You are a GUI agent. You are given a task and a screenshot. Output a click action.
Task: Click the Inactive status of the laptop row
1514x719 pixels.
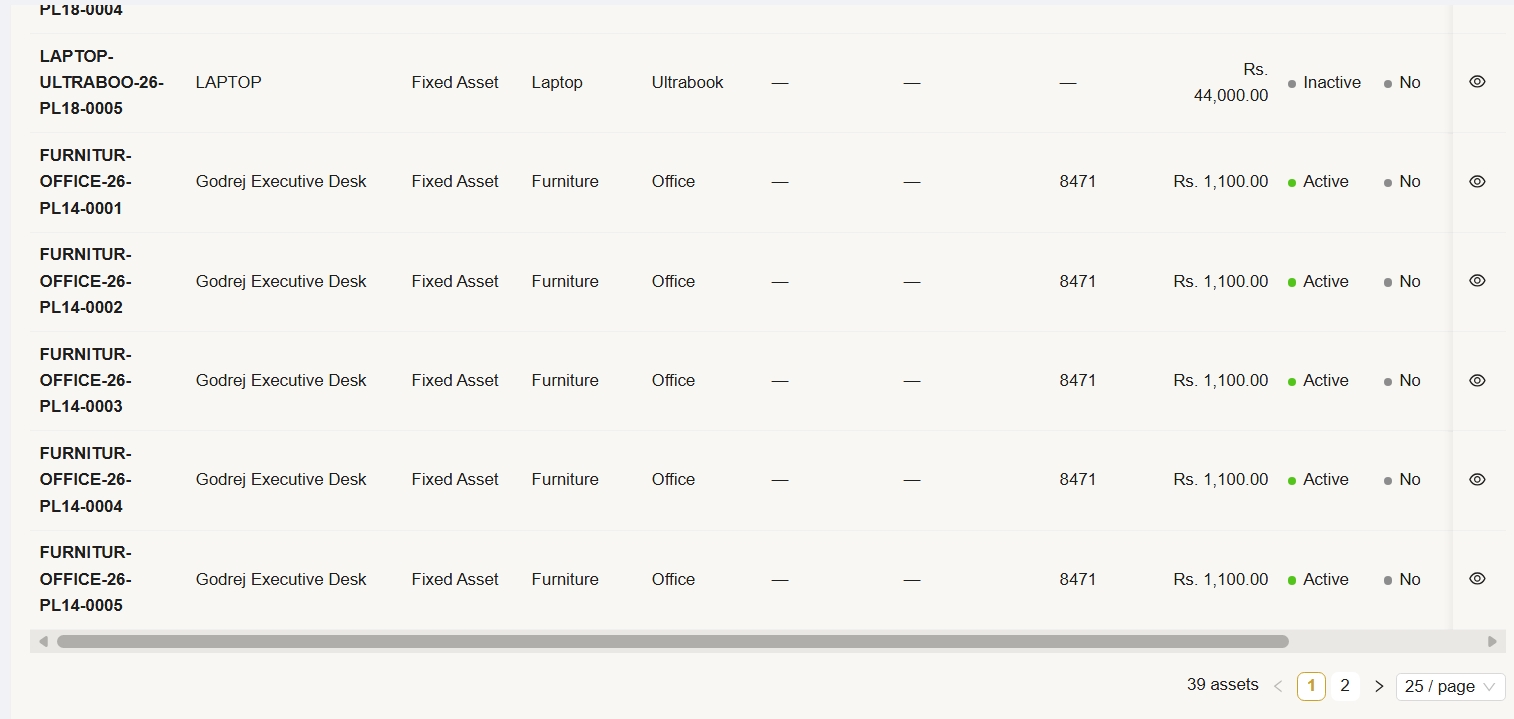1331,83
